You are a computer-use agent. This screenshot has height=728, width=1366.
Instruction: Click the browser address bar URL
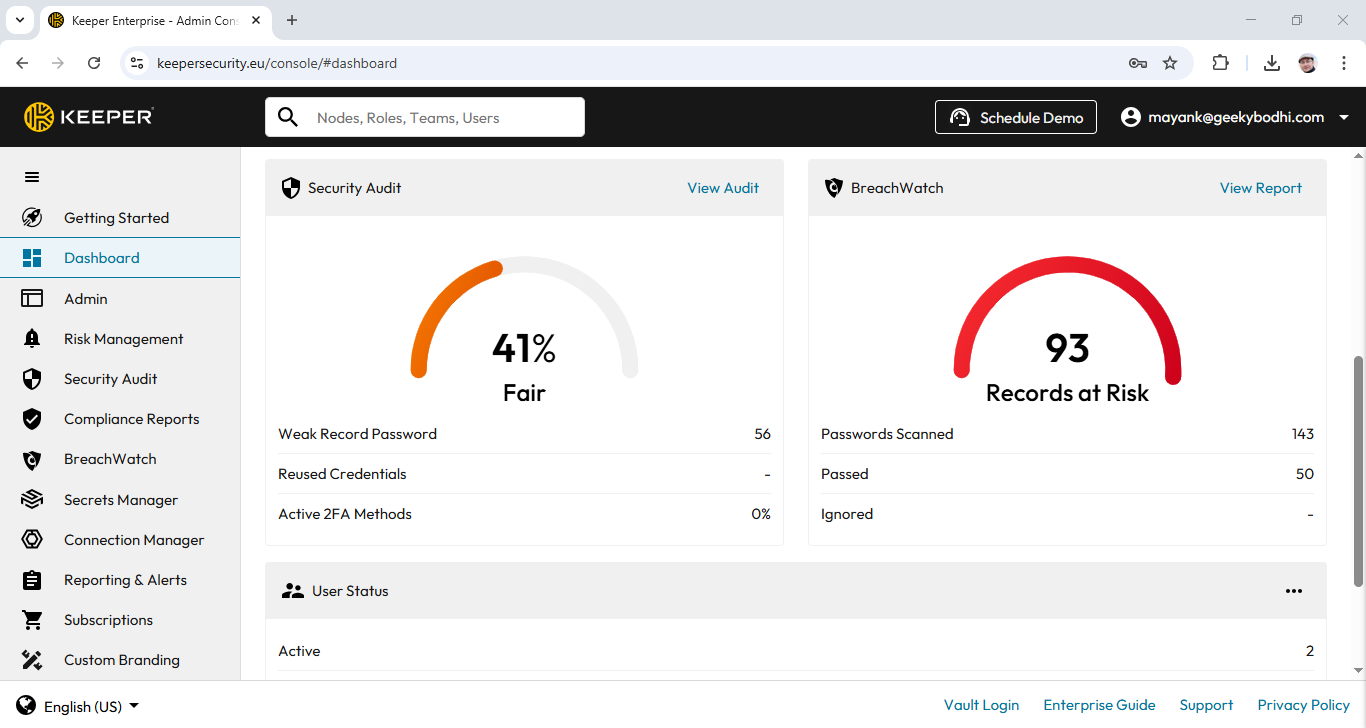click(277, 63)
